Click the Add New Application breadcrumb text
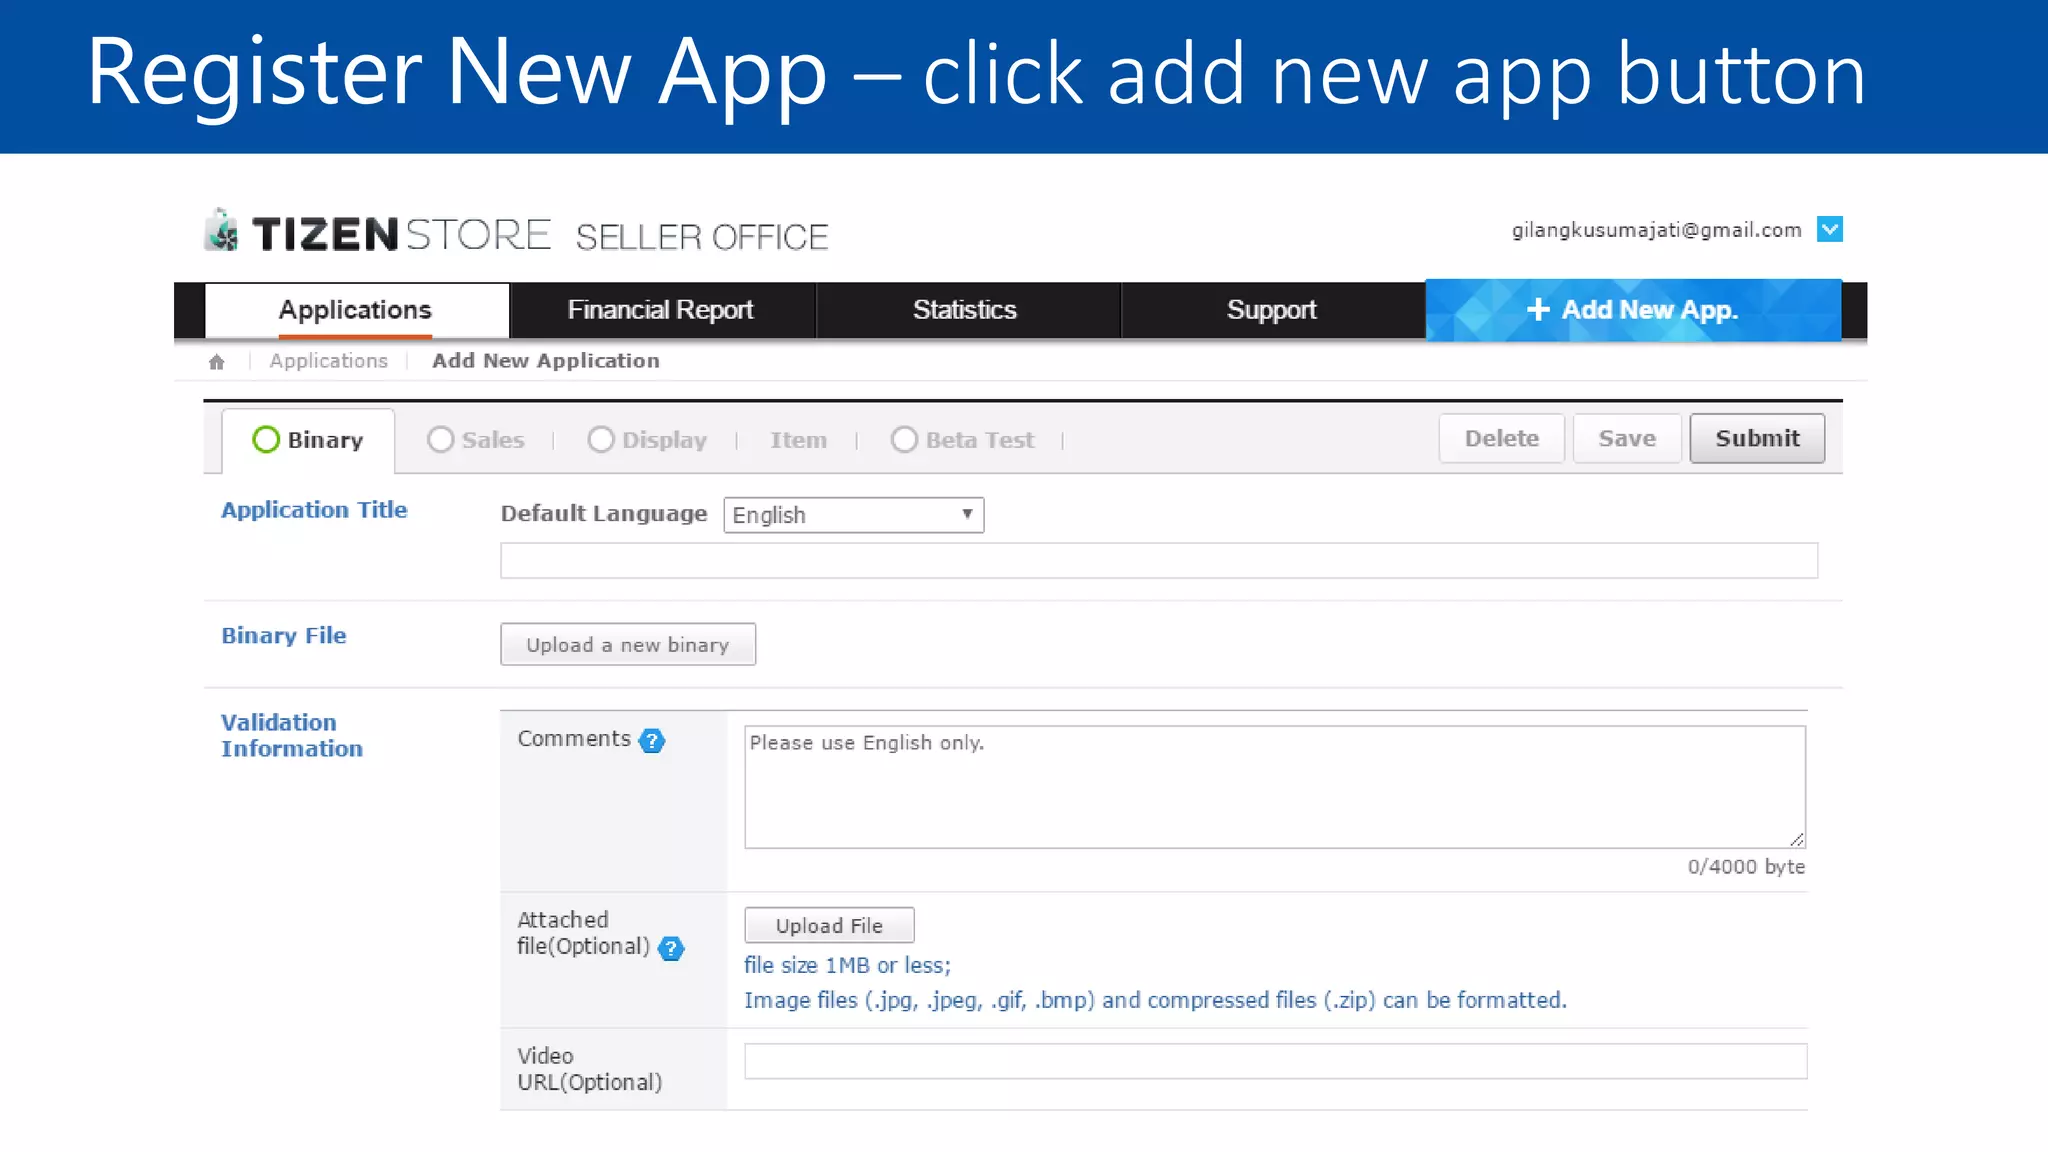 (546, 361)
